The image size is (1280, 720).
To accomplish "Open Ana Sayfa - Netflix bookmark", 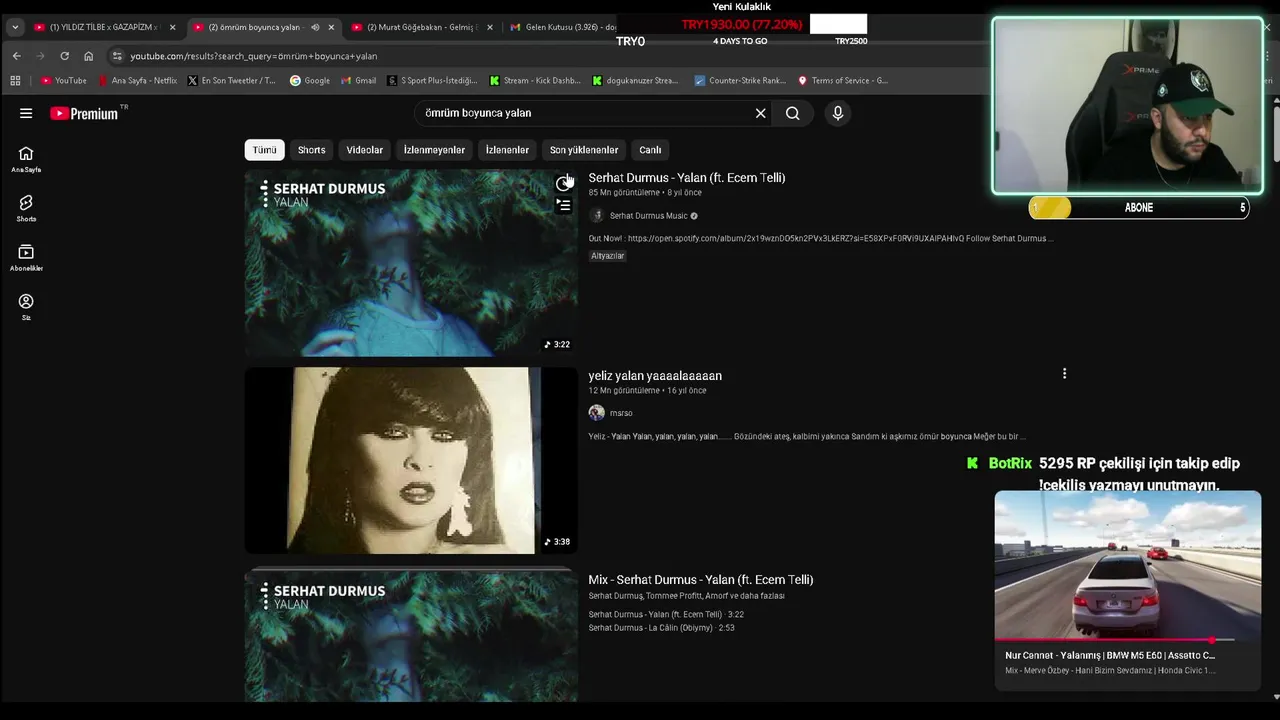I will coord(137,80).
